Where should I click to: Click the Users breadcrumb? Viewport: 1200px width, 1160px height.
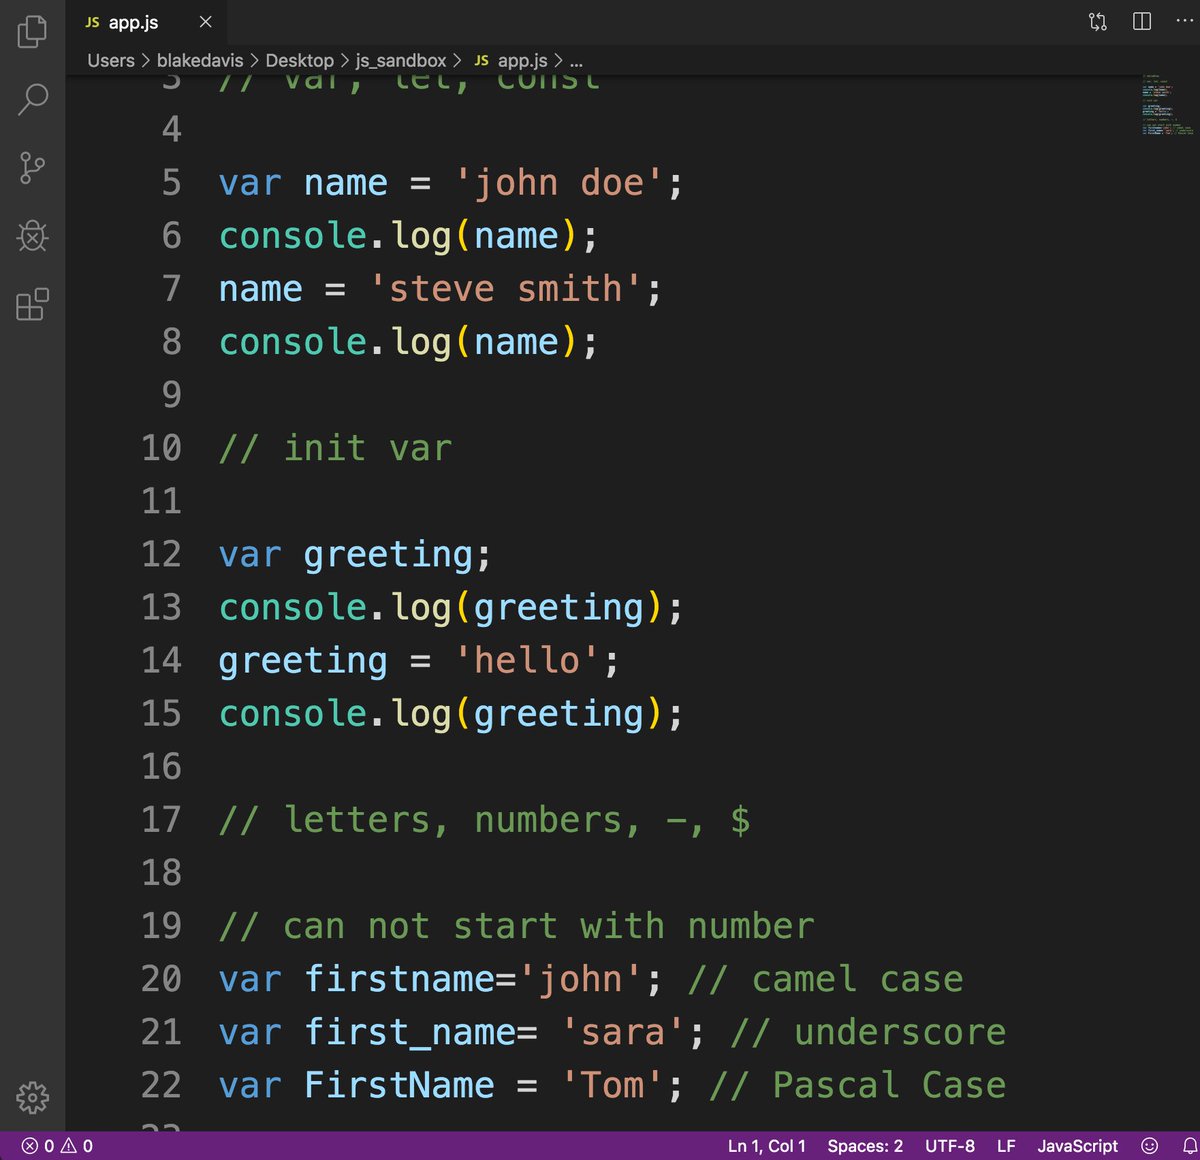pyautogui.click(x=110, y=60)
